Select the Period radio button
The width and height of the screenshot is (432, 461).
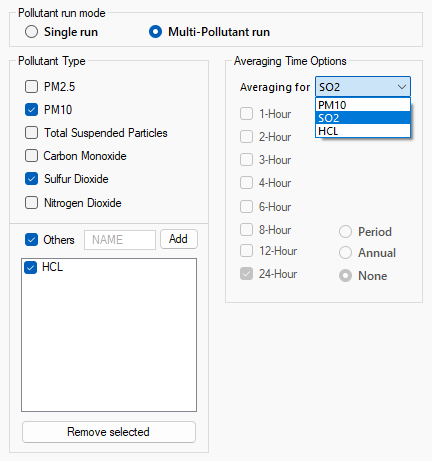pos(345,232)
